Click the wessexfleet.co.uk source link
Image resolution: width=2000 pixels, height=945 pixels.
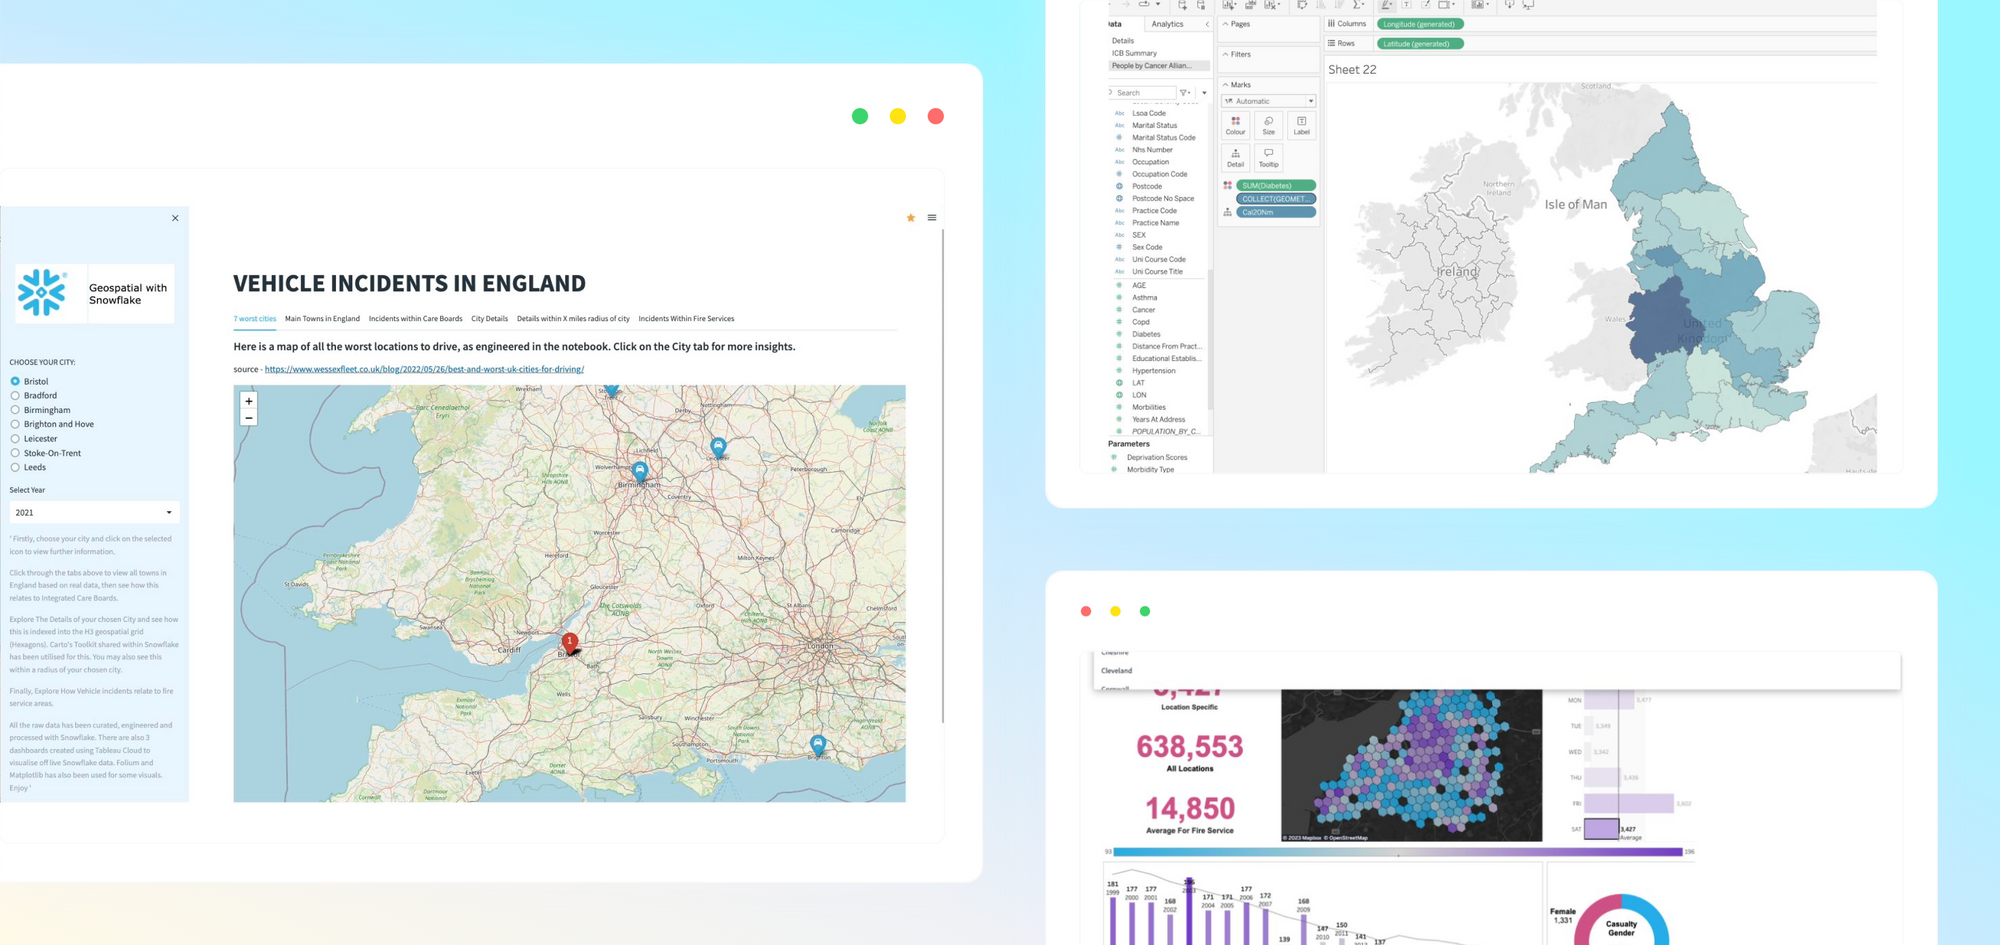tap(424, 369)
